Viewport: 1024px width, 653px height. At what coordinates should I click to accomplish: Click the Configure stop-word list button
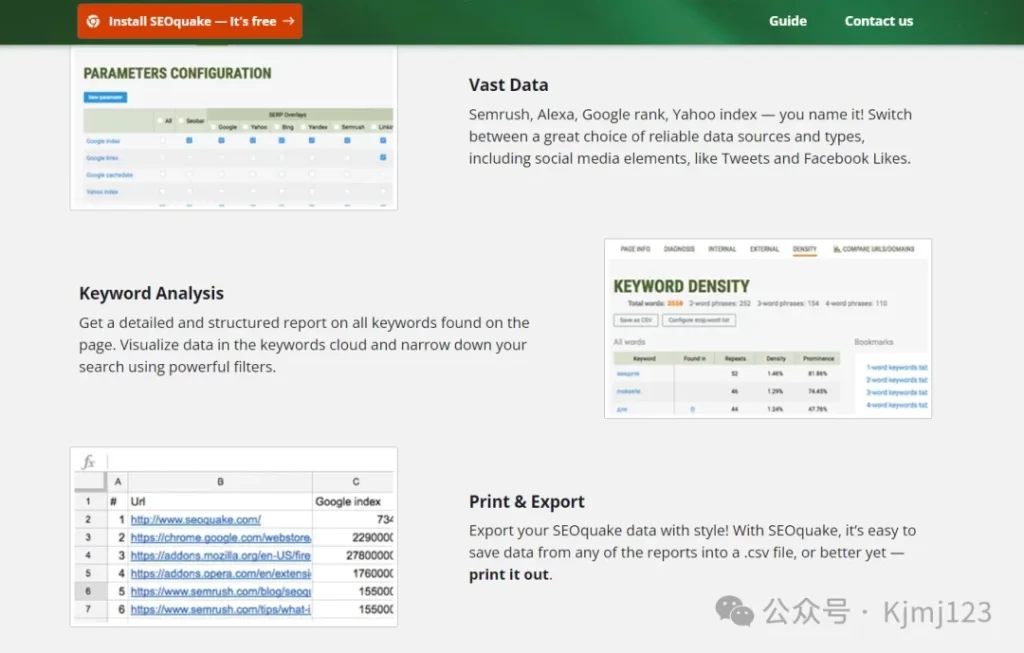(x=699, y=320)
